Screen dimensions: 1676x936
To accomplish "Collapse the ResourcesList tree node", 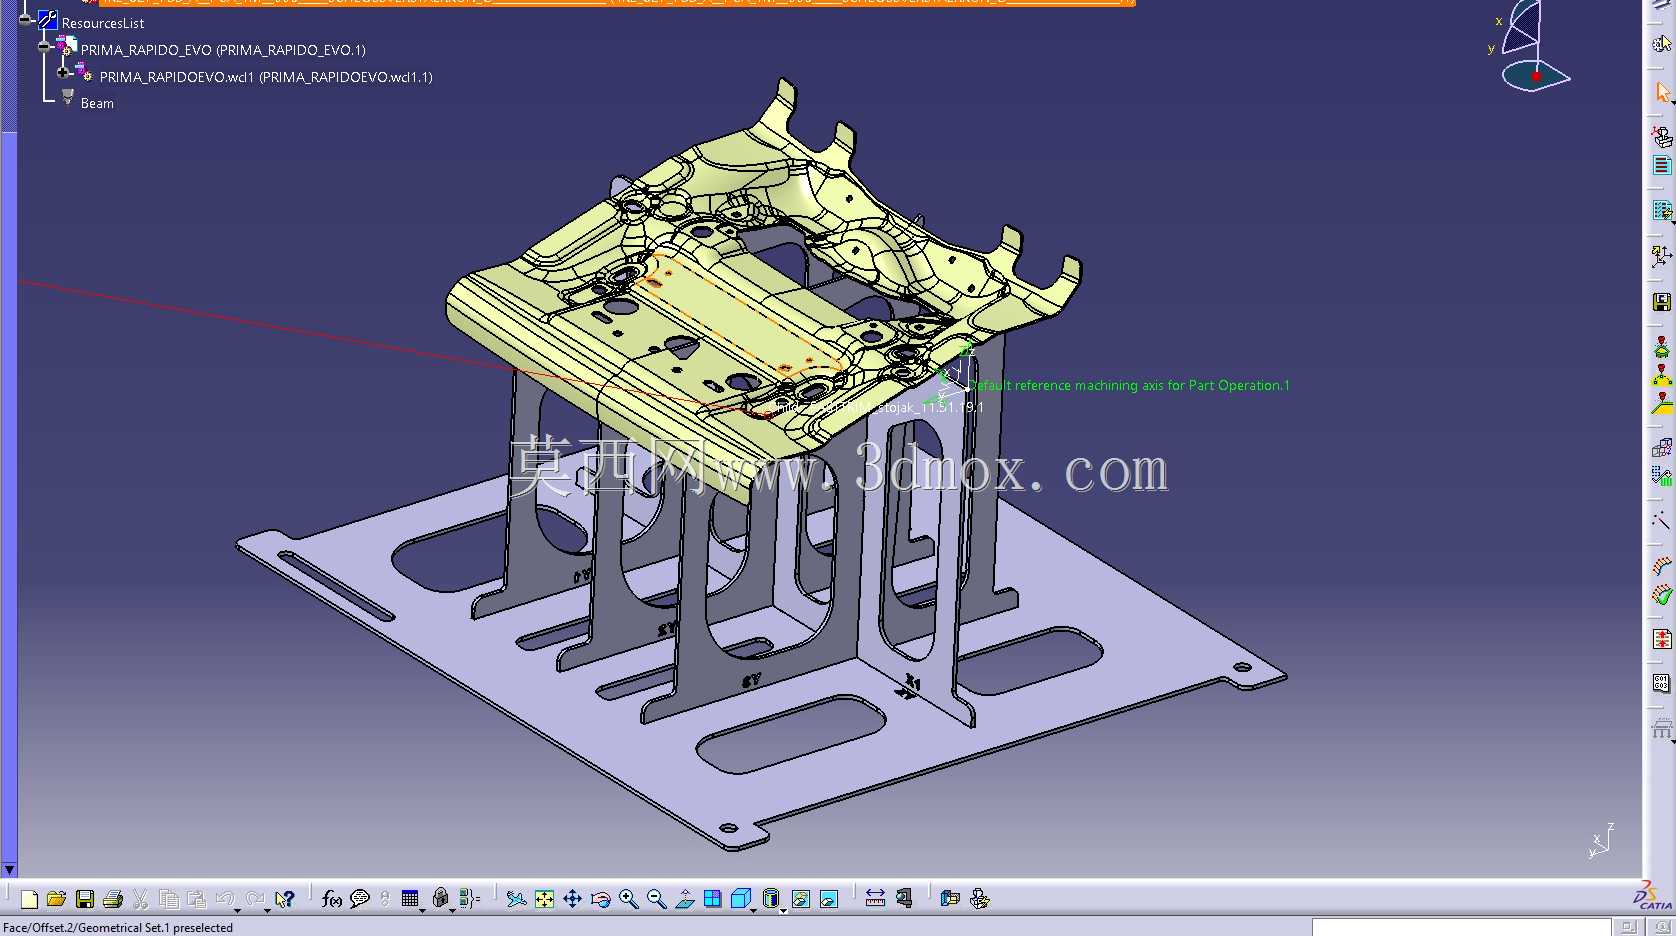I will [24, 19].
